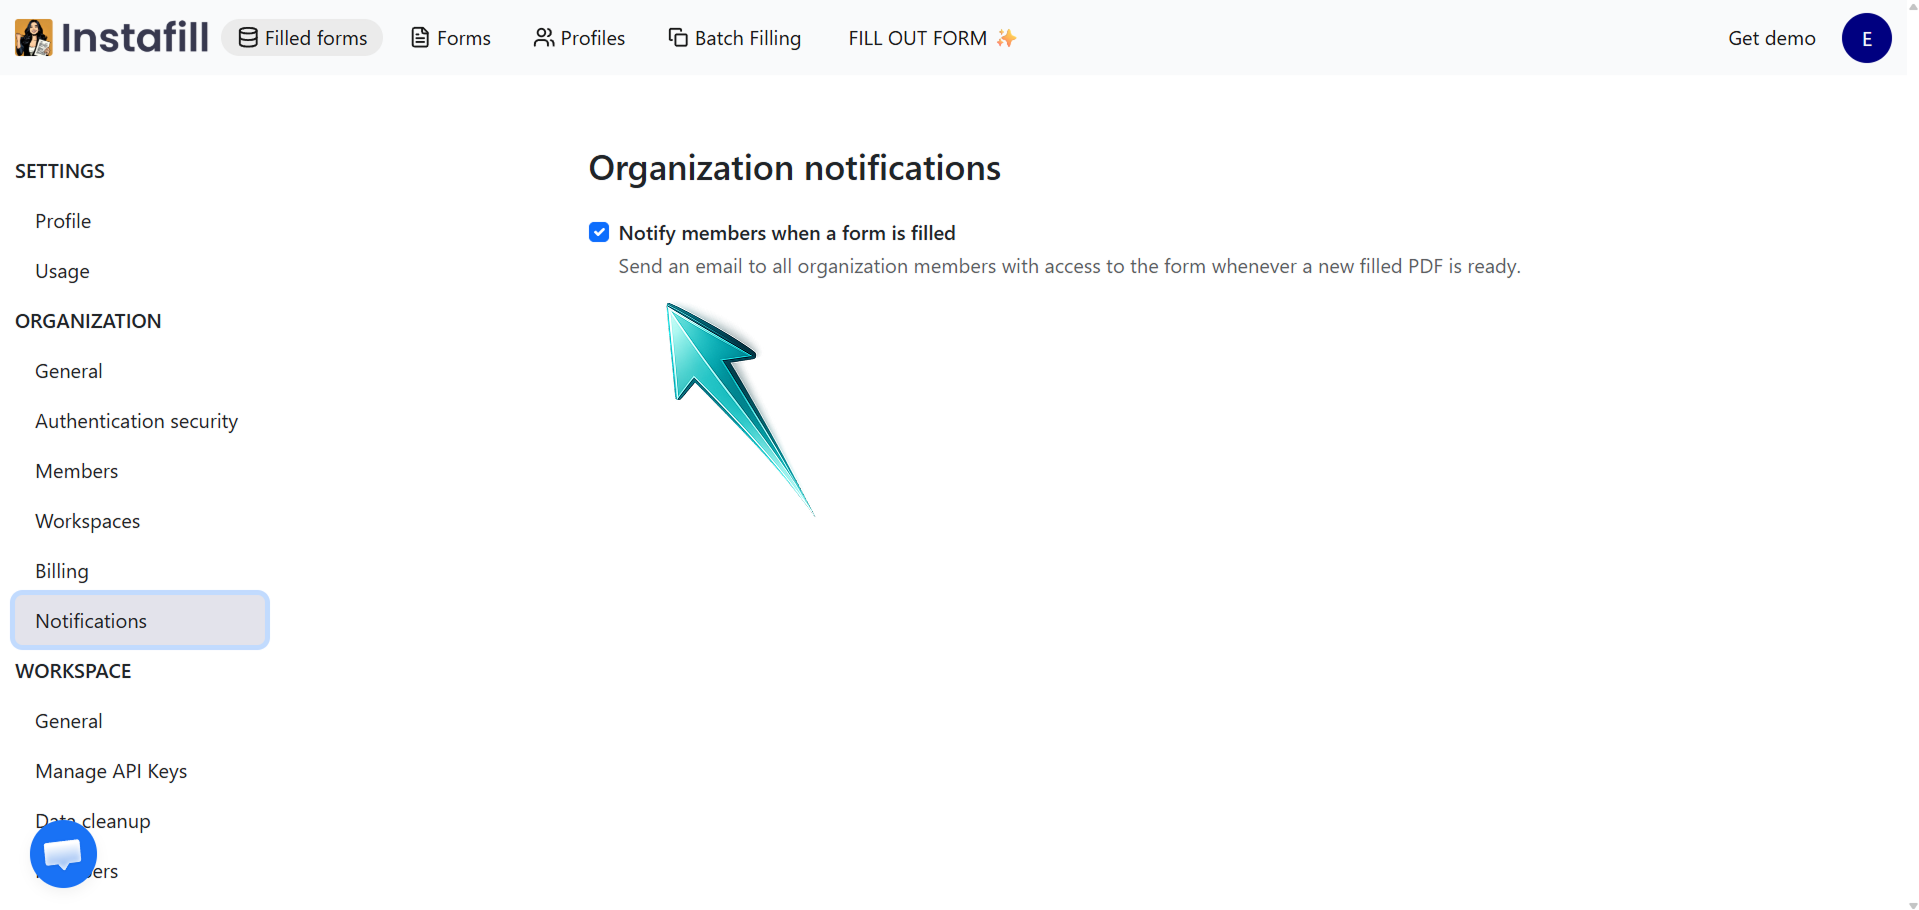The image size is (1919, 910).
Task: Expand the WORKSPACE section header
Action: pyautogui.click(x=73, y=671)
